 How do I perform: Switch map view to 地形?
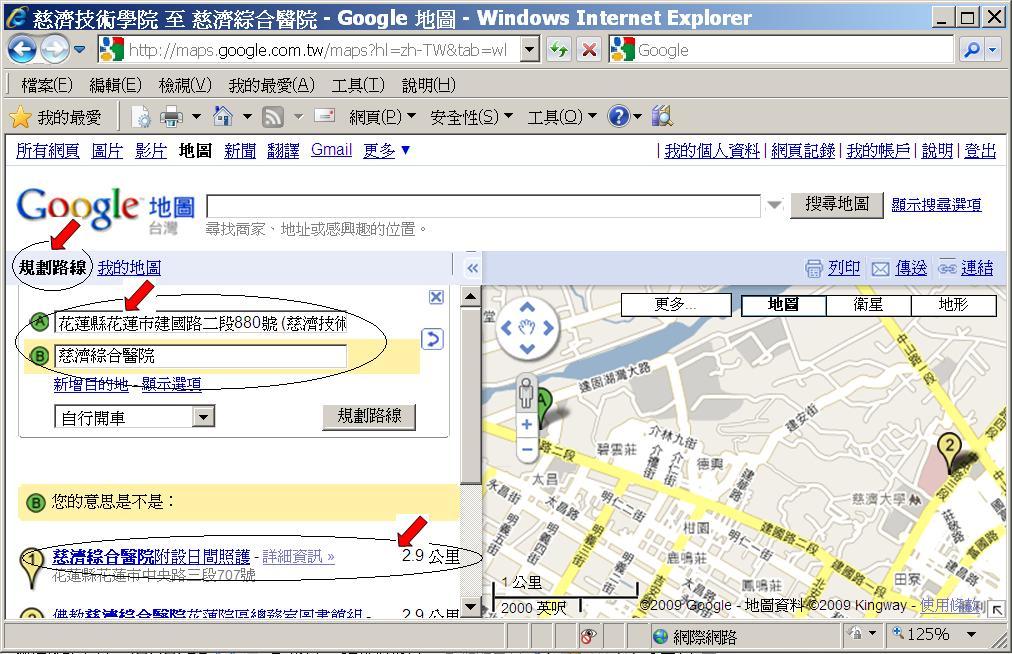pos(953,305)
